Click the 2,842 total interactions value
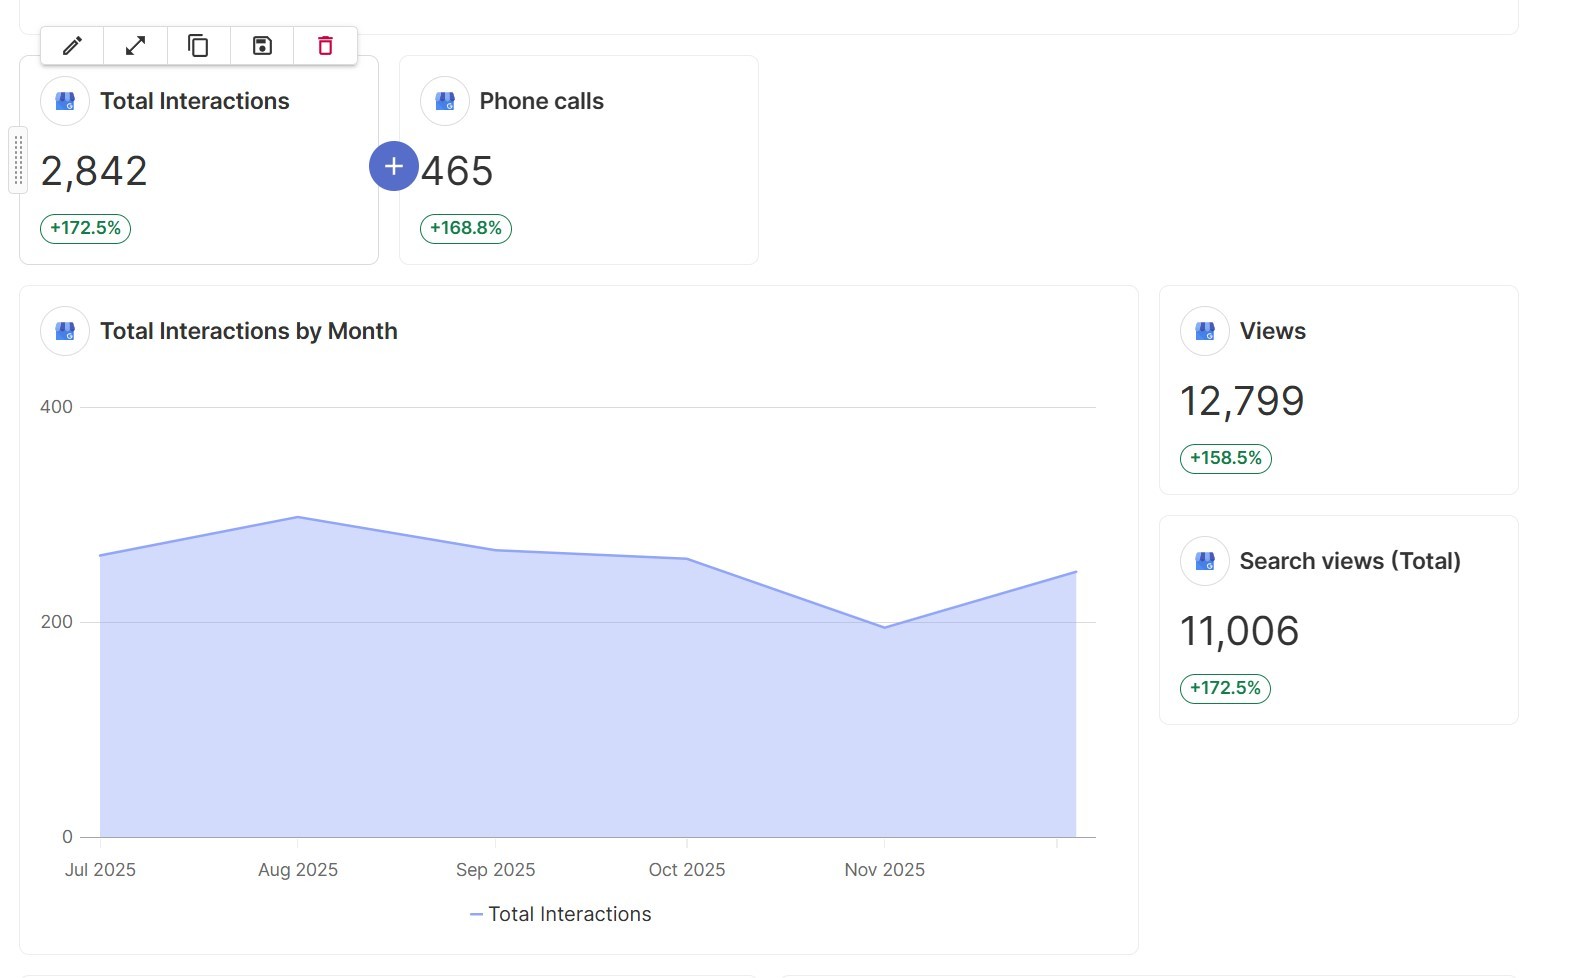 pos(94,172)
